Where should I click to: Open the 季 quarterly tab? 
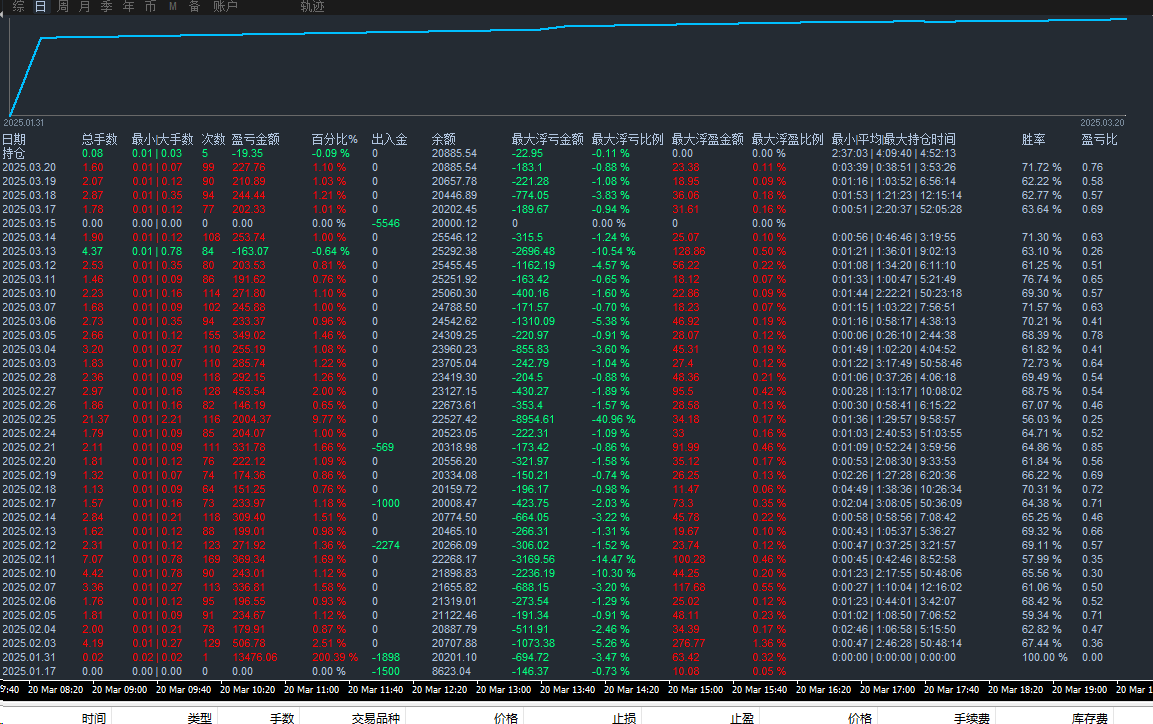click(106, 6)
